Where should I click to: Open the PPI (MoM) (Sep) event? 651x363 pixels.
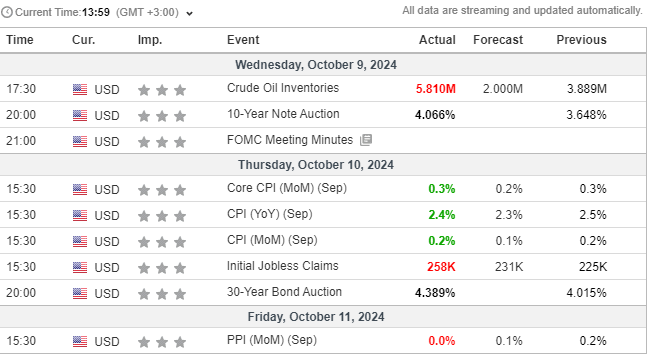272,340
